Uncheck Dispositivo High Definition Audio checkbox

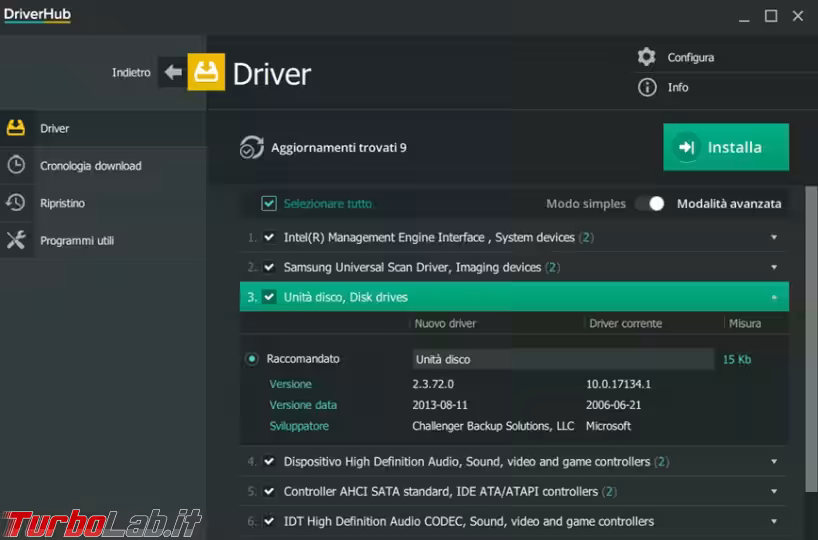[x=269, y=461]
